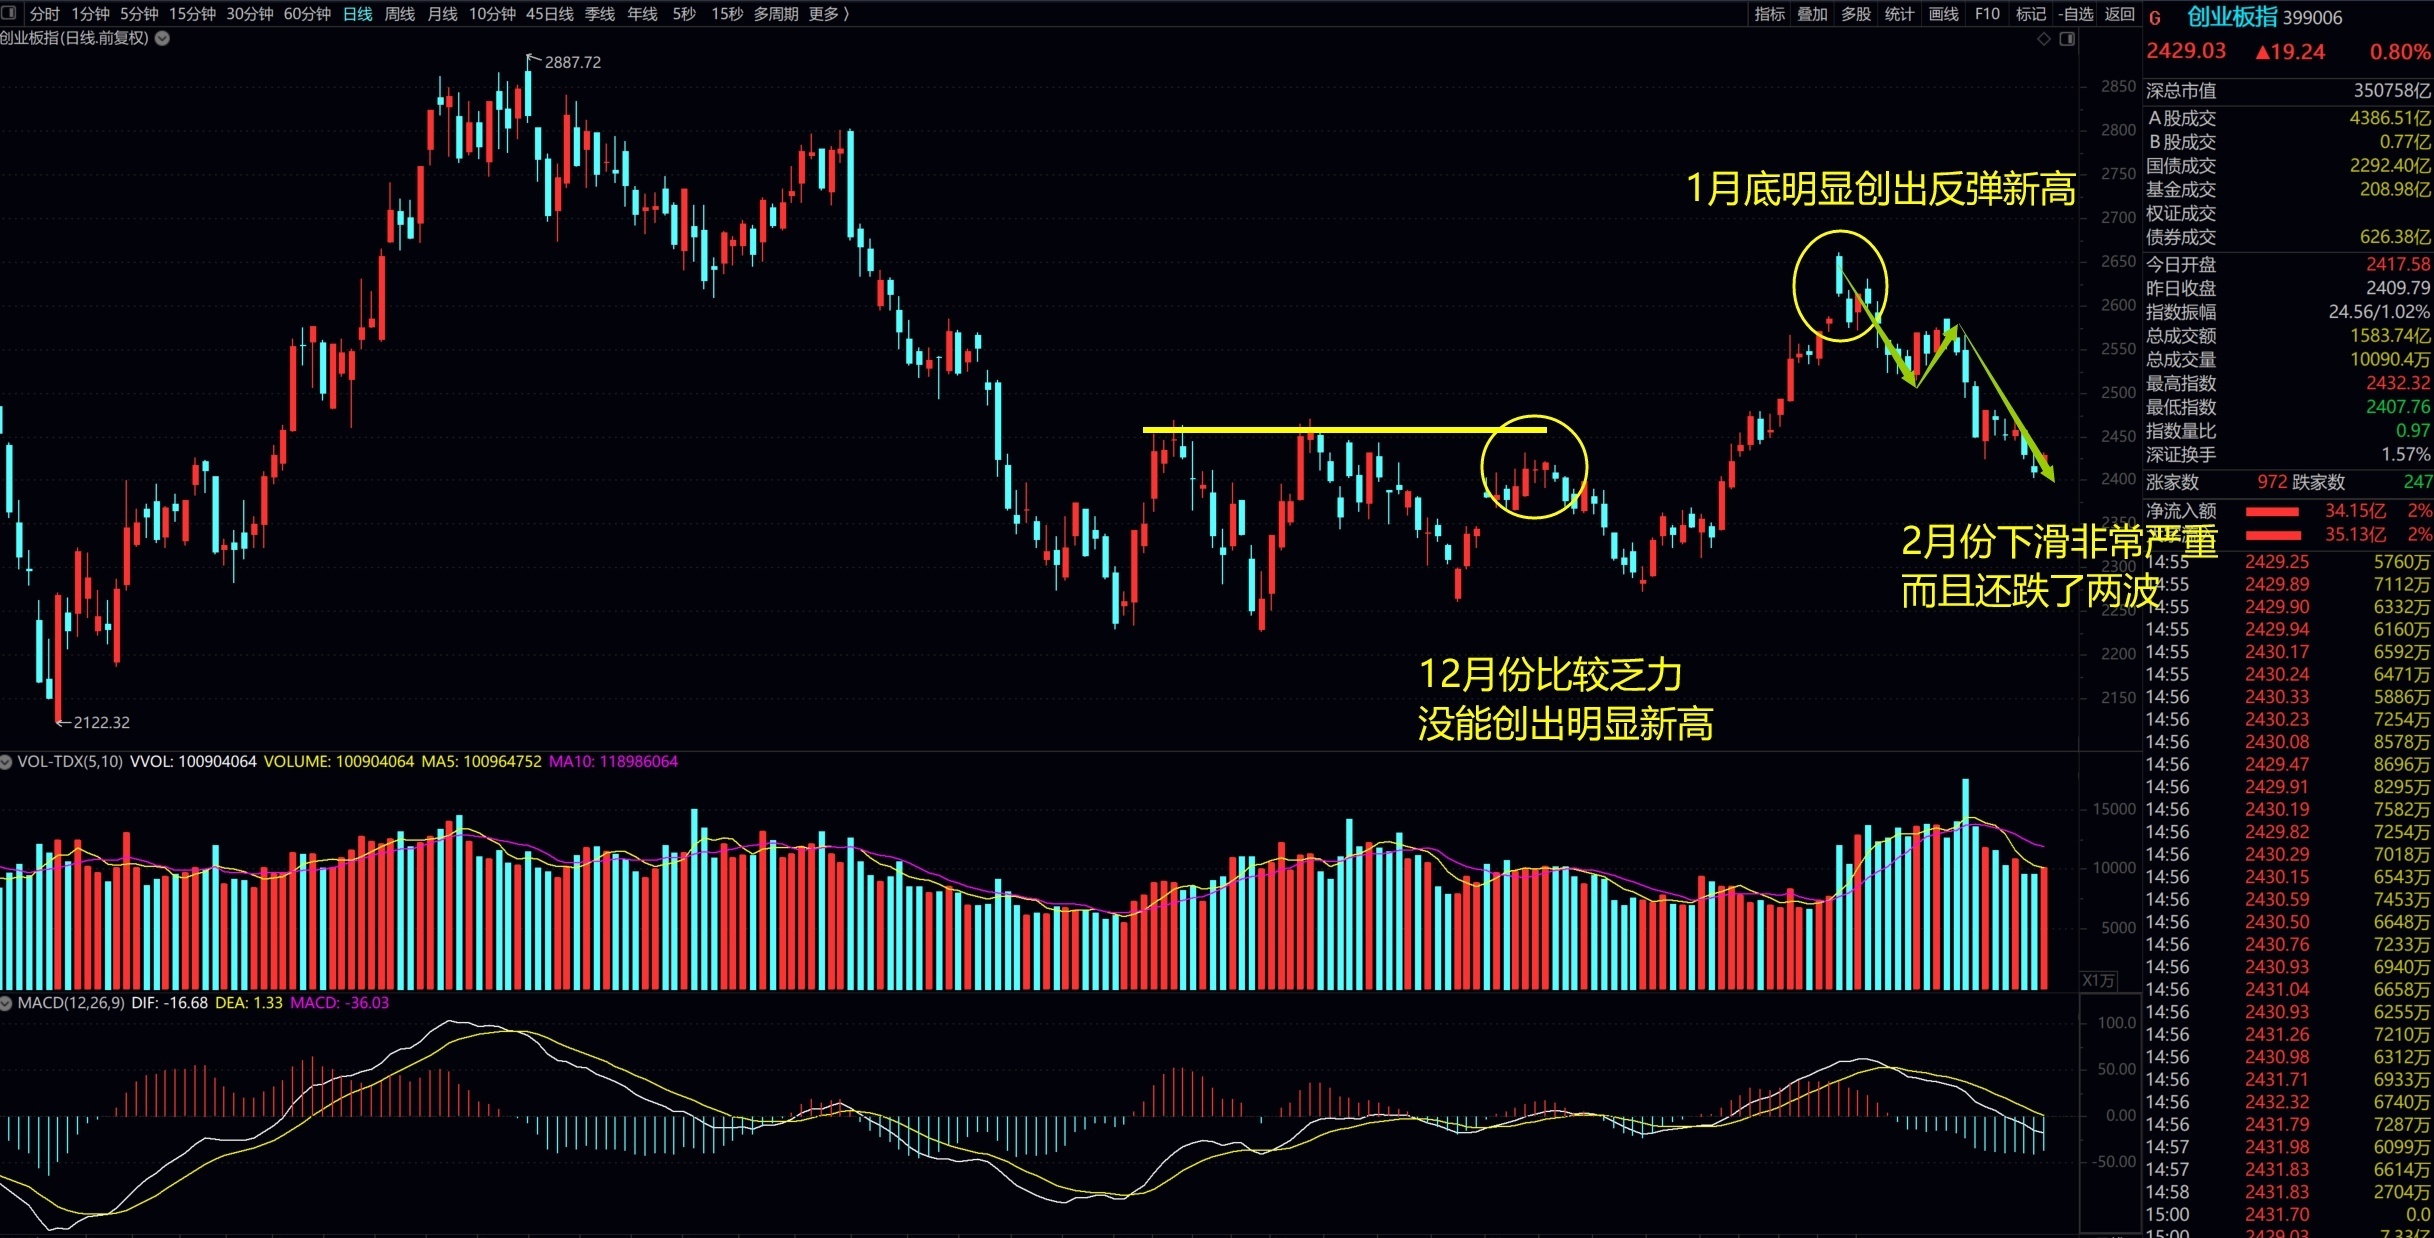This screenshot has height=1238, width=2434.
Task: Click the 多股 multi-stock button
Action: pyautogui.click(x=1856, y=14)
